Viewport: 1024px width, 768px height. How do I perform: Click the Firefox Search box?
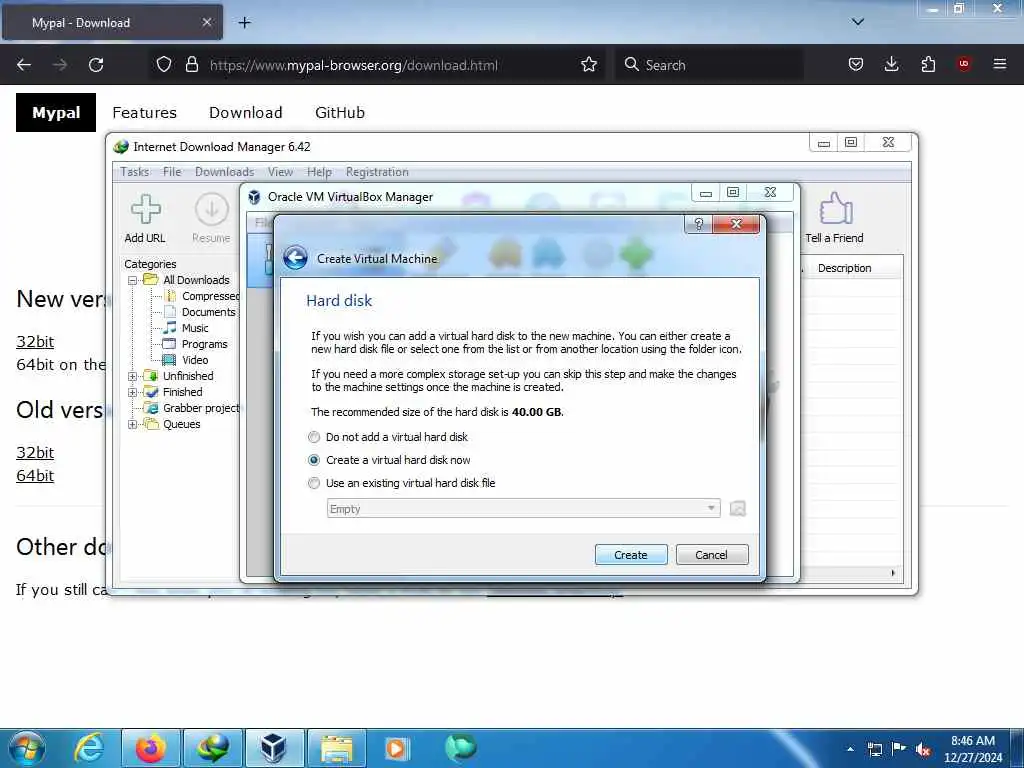coord(709,65)
